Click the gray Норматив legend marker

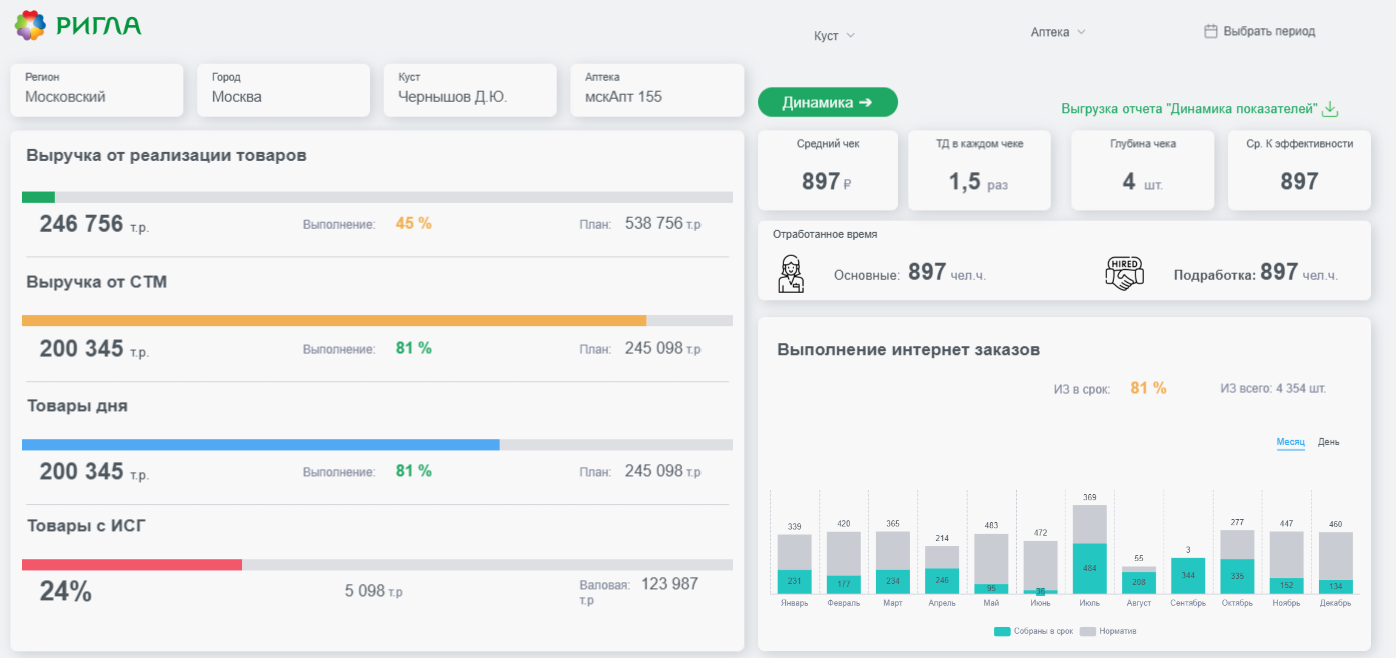point(1088,631)
